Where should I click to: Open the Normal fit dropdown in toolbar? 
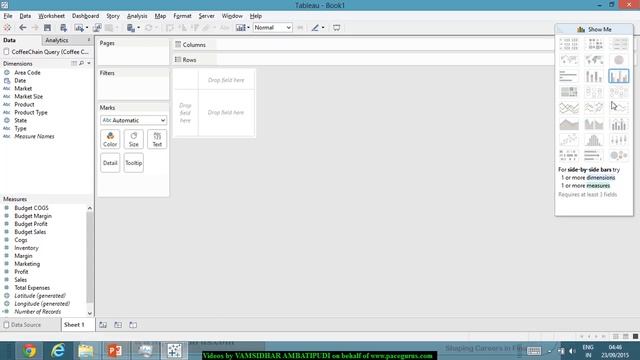[x=273, y=28]
